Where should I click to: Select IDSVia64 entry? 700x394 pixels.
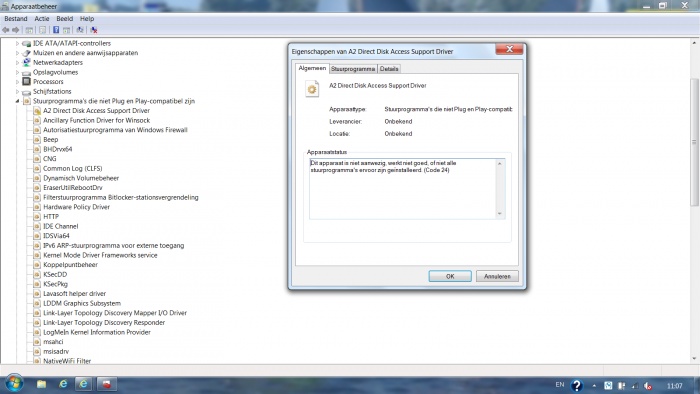pos(56,236)
